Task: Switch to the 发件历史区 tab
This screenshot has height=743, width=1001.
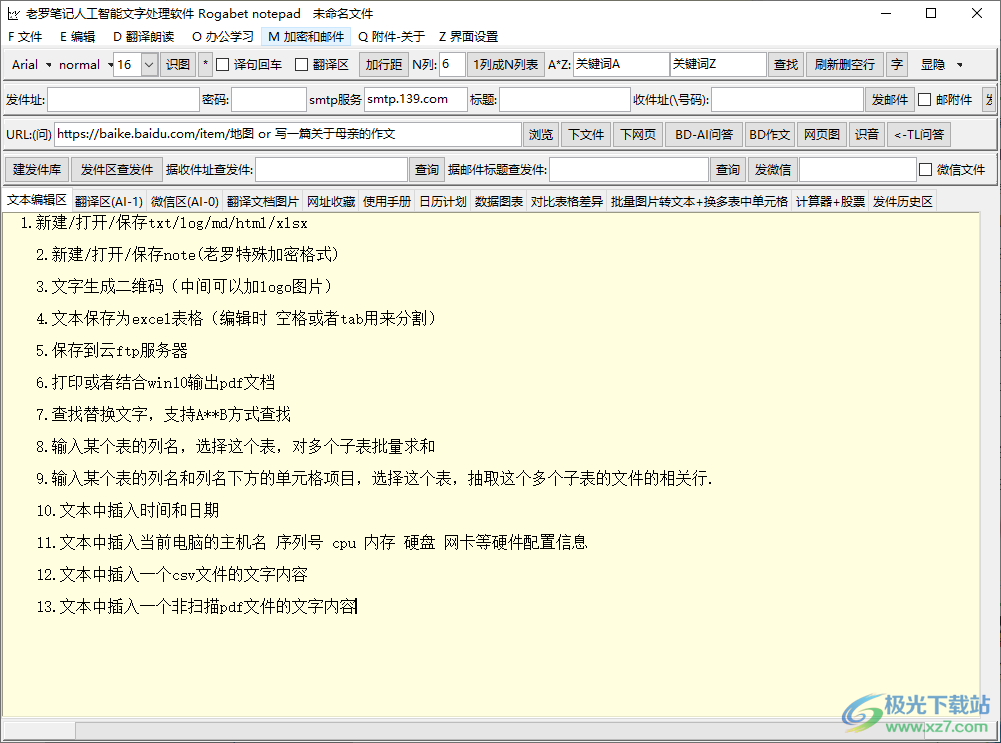Action: click(x=903, y=202)
